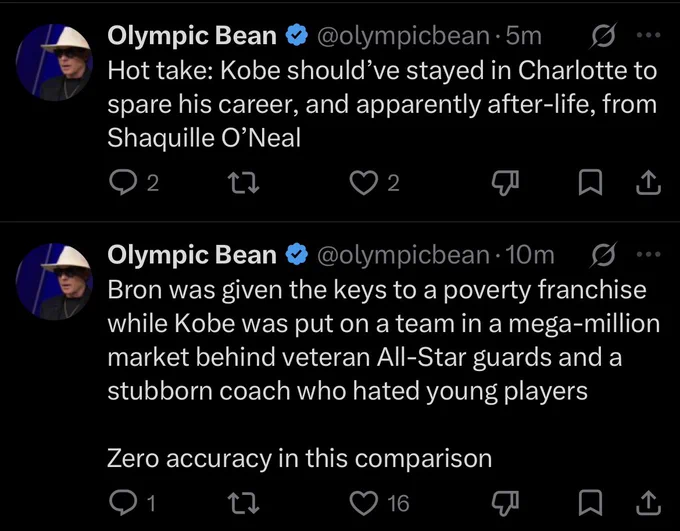Open @olympicbean handle on the 10m tweet
Screen dimensions: 680x531
click(x=403, y=255)
